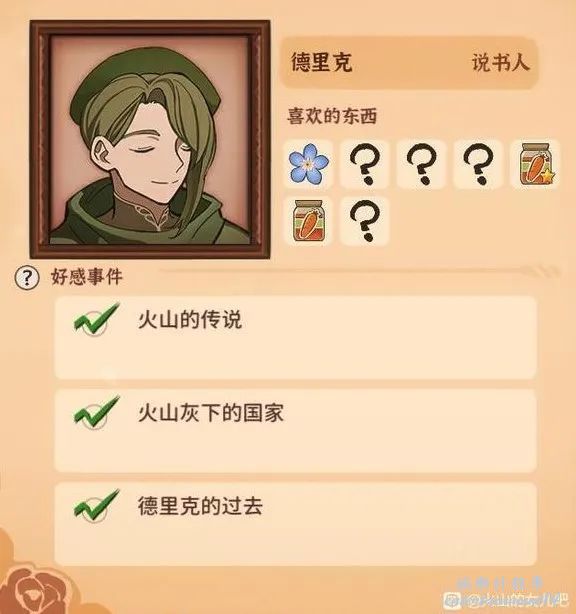Toggle checkmark for 火山灰下的国家
Image resolution: width=576 pixels, height=614 pixels.
click(96, 412)
